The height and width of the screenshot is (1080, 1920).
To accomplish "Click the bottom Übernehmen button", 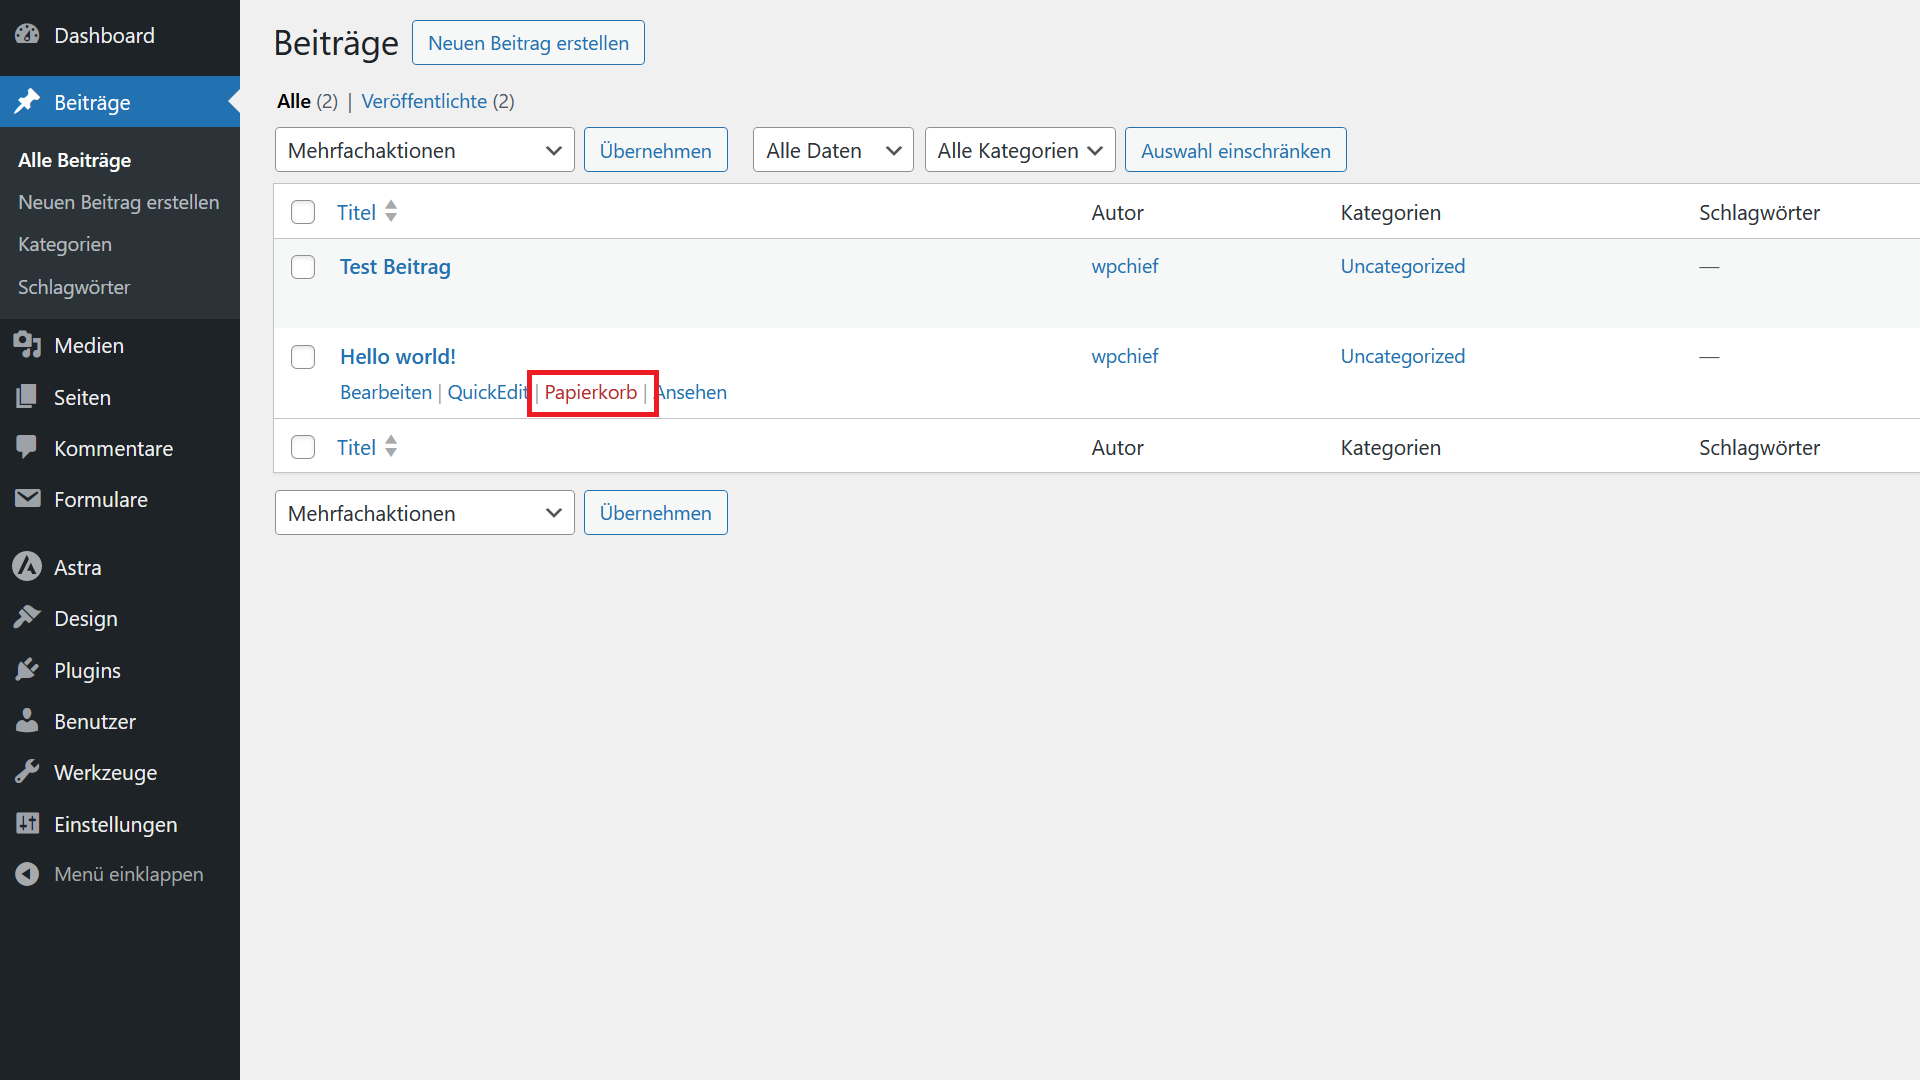I will pyautogui.click(x=656, y=513).
